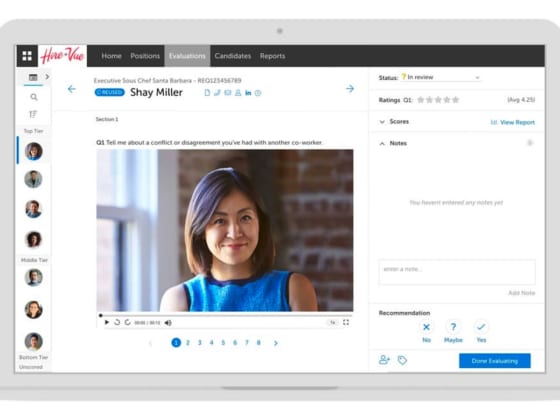Click next page chevron in question pagination
The image size is (560, 420).
pos(276,343)
